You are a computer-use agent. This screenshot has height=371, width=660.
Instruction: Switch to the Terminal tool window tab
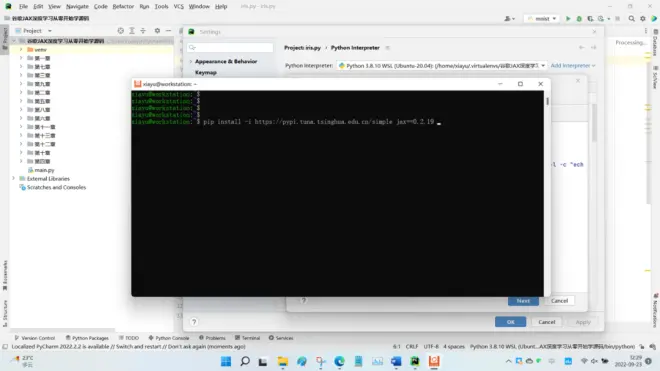(x=248, y=338)
